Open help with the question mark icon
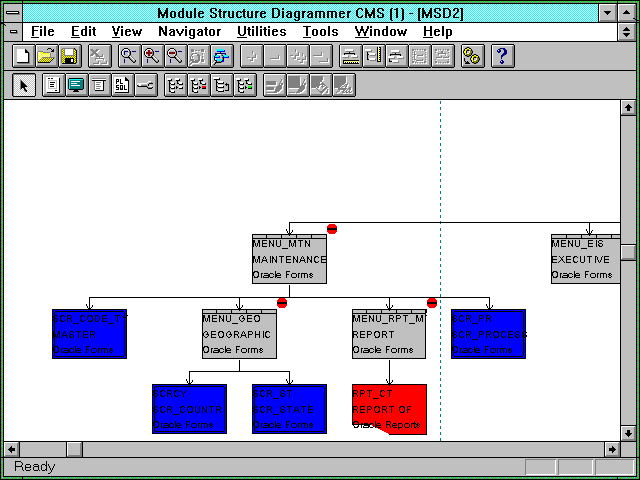The image size is (640, 480). tap(502, 56)
